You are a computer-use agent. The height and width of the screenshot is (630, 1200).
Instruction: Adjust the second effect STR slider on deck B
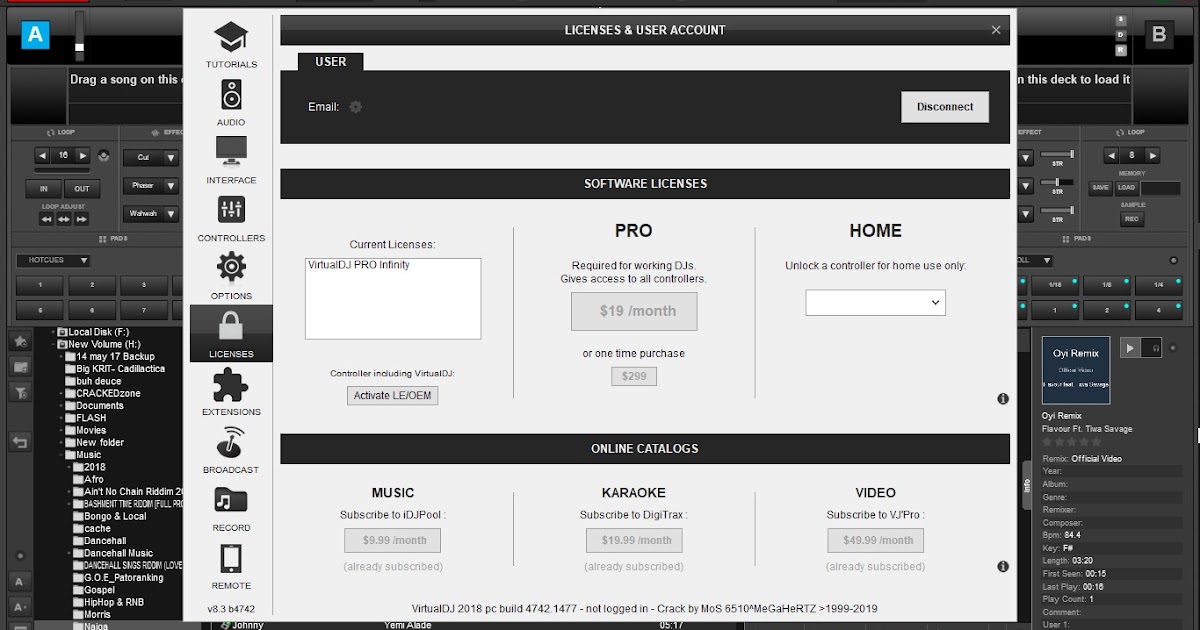tap(1057, 183)
